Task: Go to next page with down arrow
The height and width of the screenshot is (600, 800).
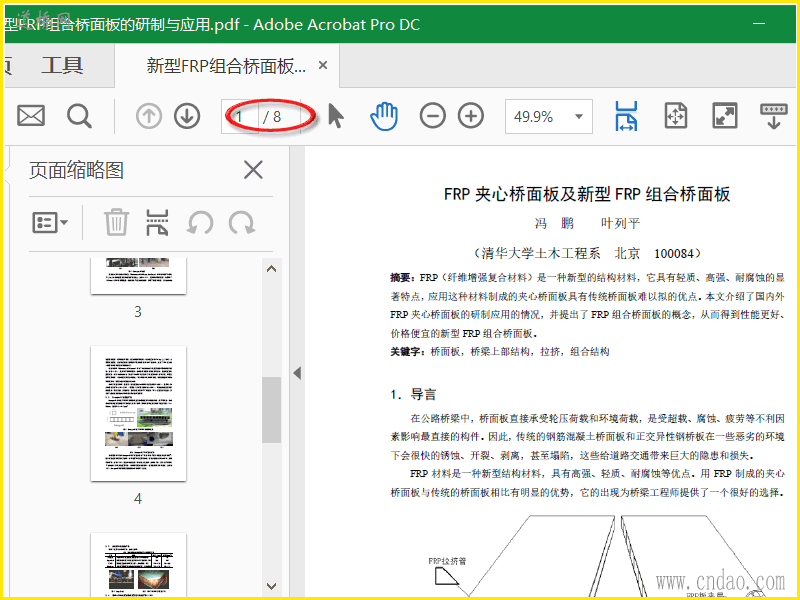Action: click(x=187, y=116)
